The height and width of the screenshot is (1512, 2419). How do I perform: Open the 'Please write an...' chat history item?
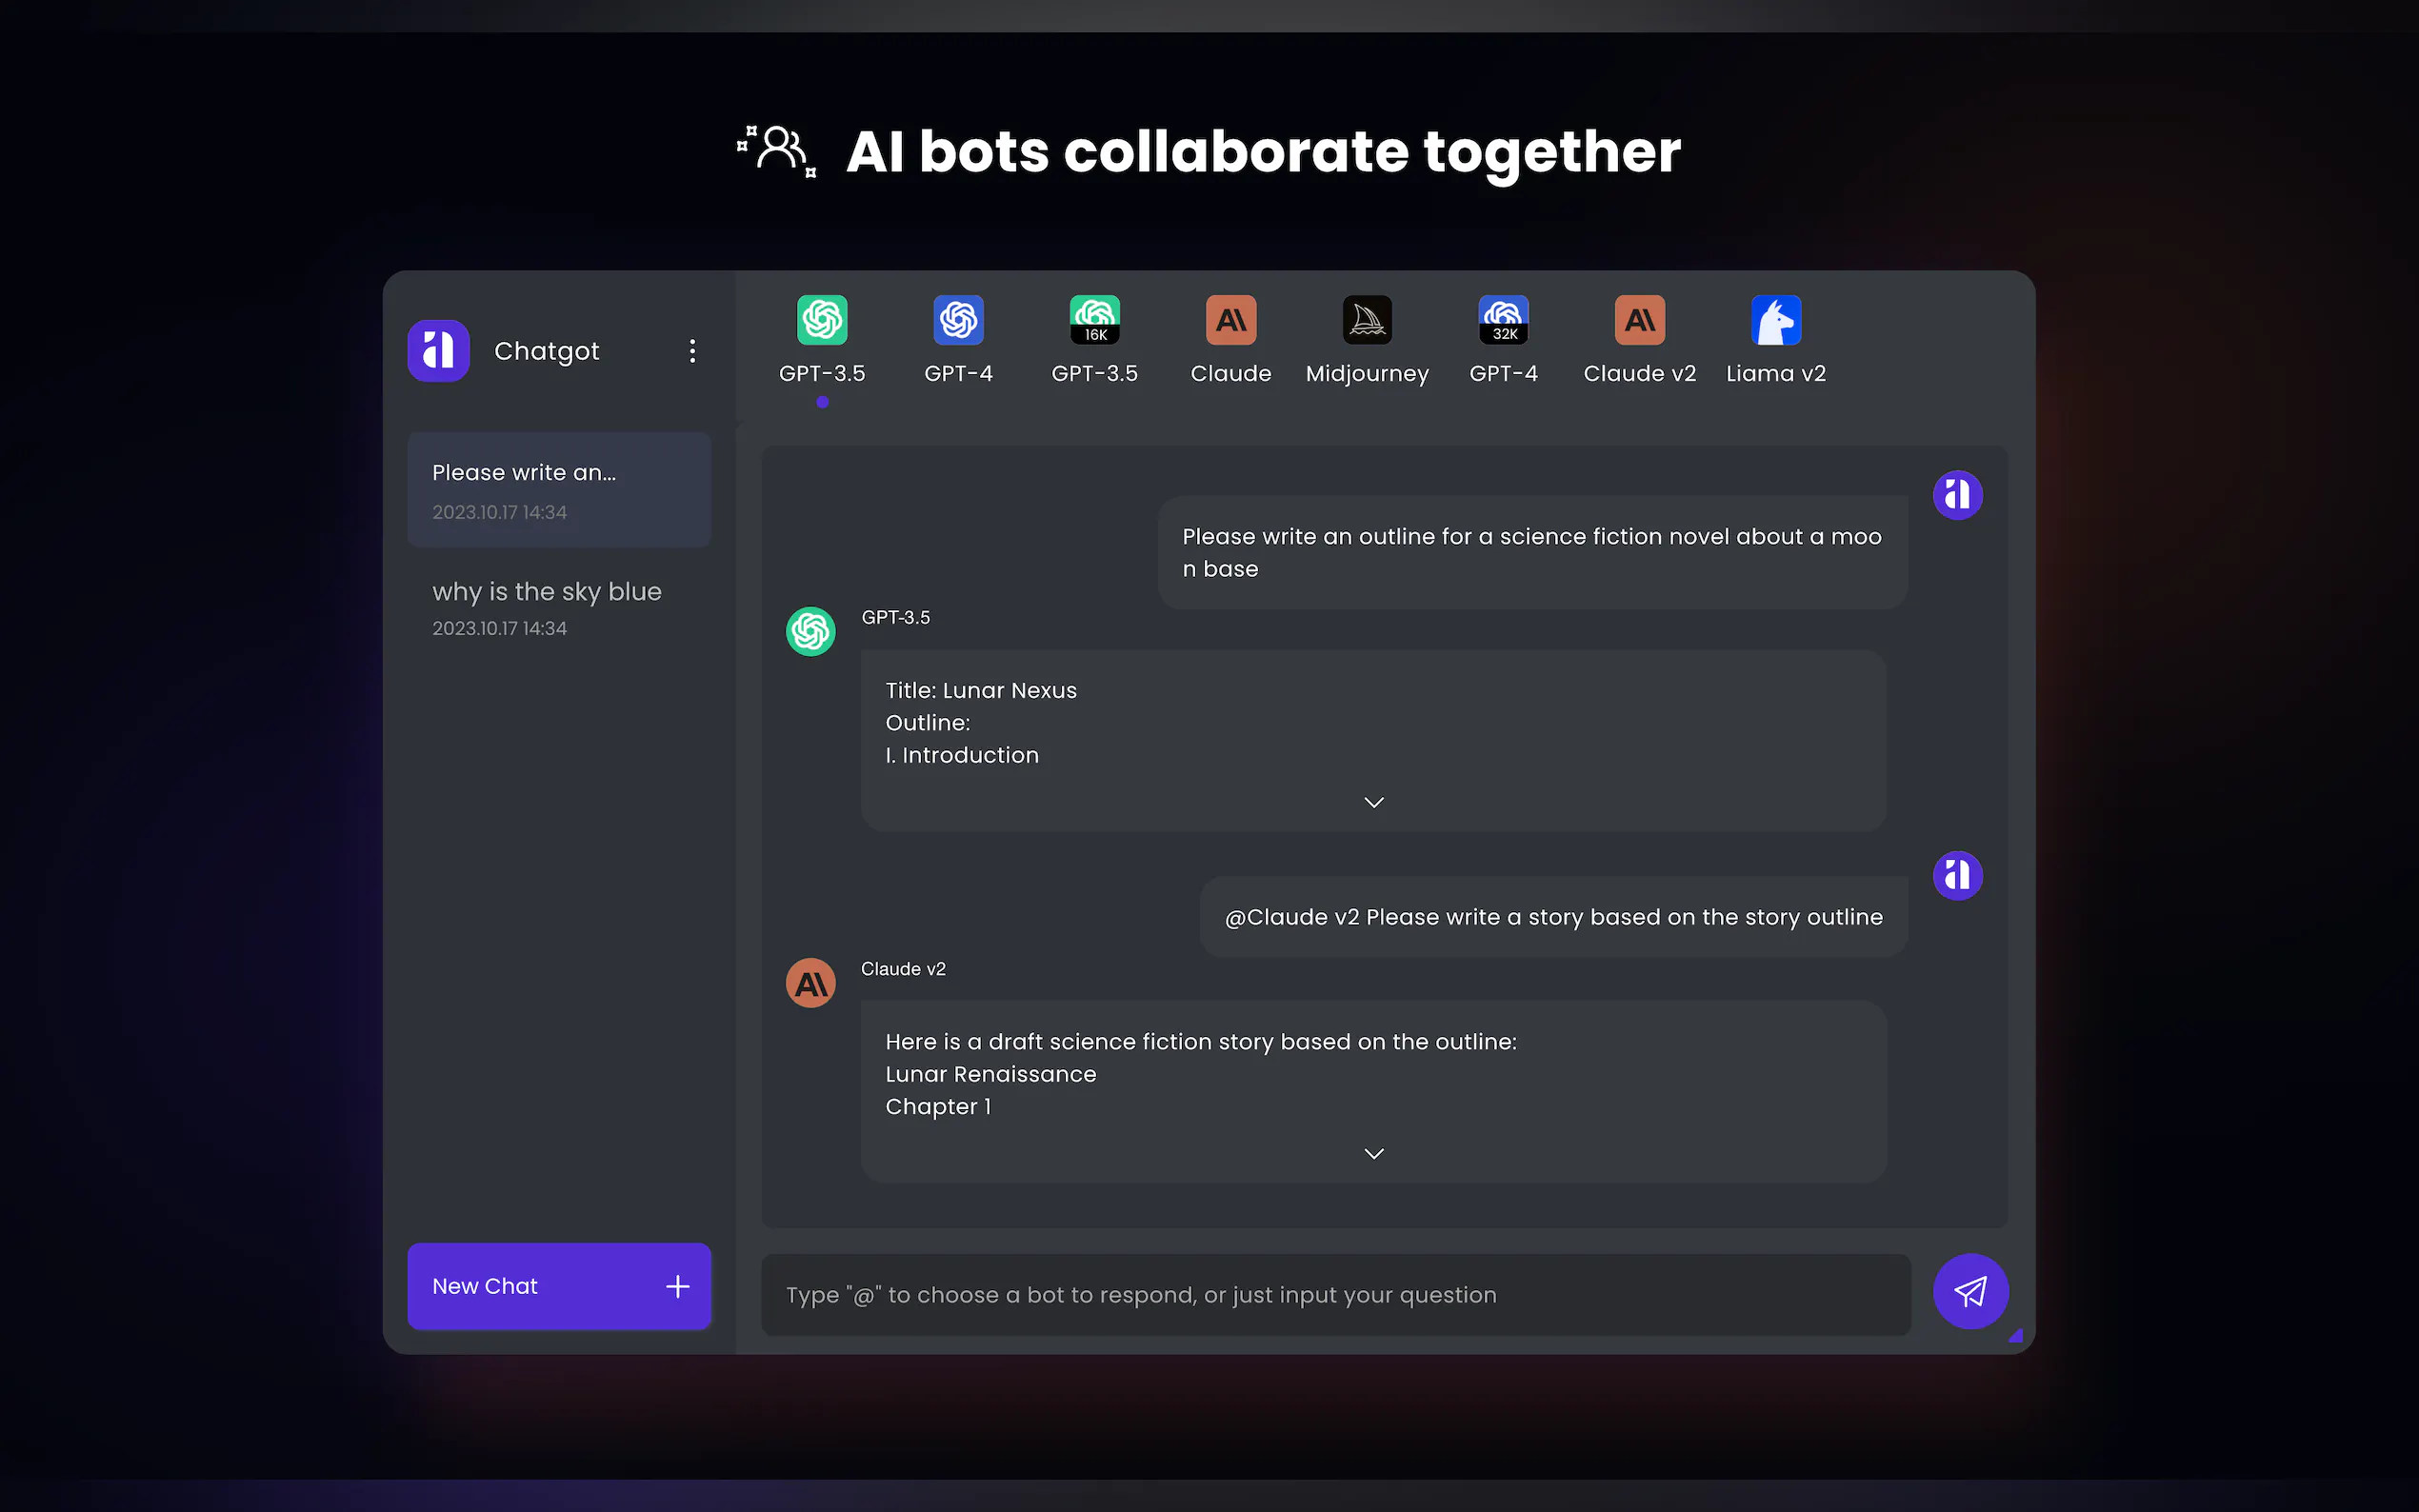[x=559, y=490]
